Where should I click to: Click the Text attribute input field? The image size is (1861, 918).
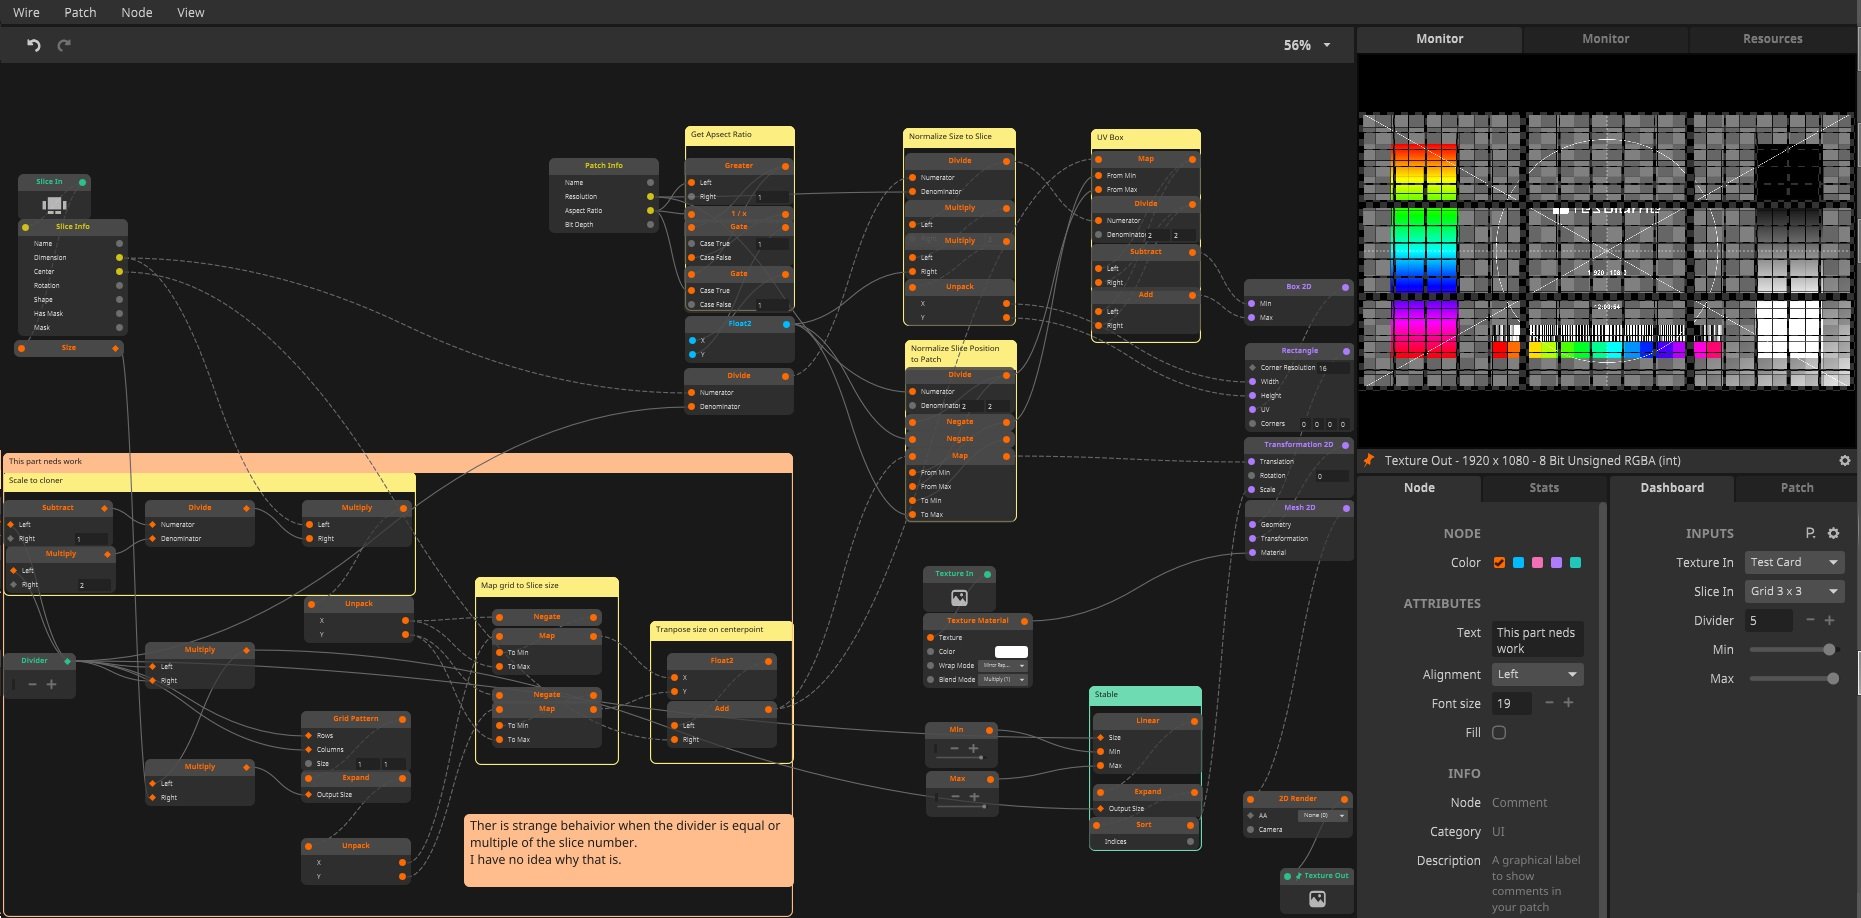click(x=1537, y=640)
